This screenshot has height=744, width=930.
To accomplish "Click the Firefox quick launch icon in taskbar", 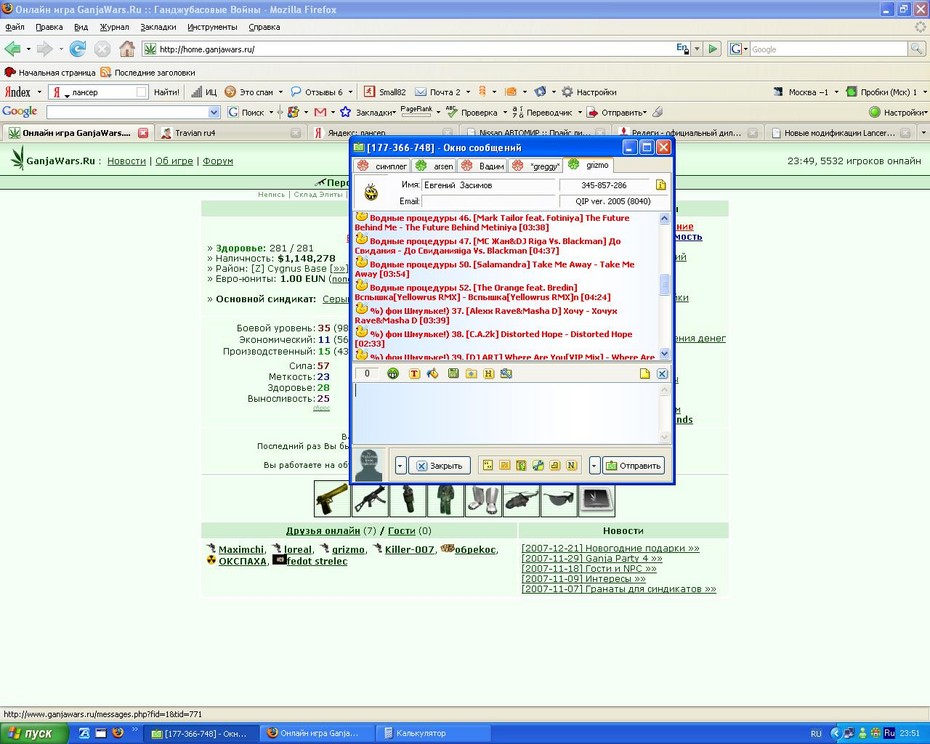I will click(x=117, y=733).
